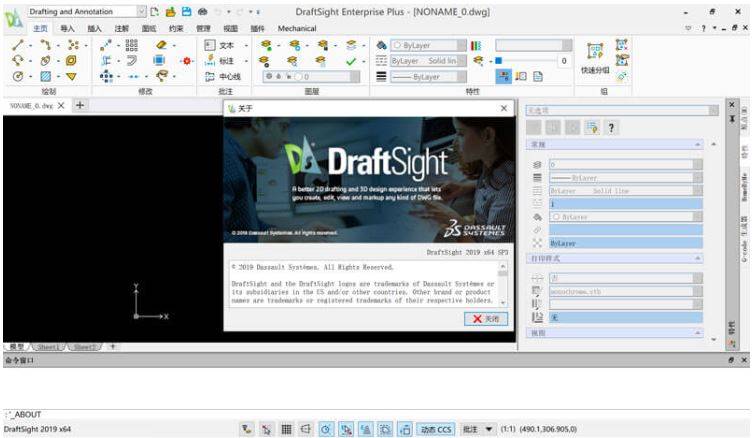Open the Drafting and Annotation workspace dropdown
Screen dimensions: 753x438
tap(142, 11)
